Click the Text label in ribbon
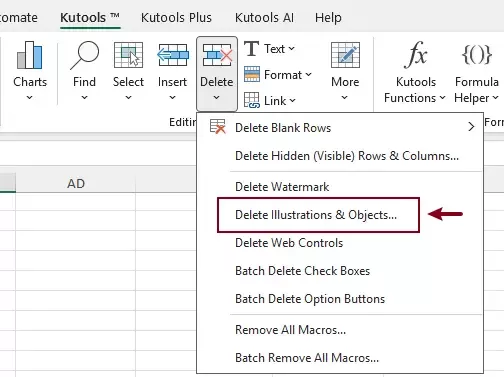The width and height of the screenshot is (504, 377). (275, 49)
